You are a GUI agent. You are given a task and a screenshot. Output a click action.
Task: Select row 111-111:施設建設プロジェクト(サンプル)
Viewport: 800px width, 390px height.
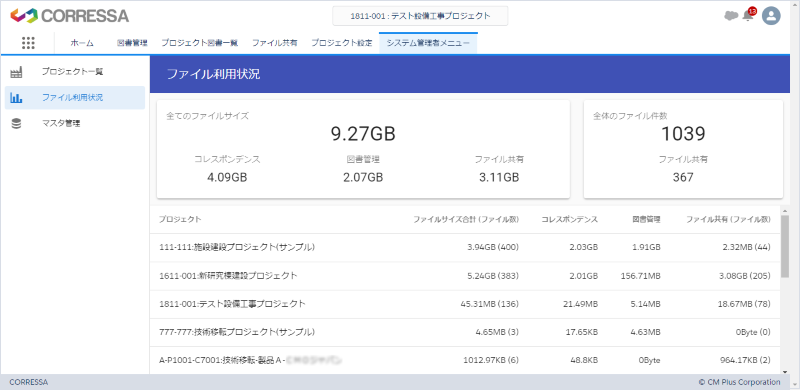tap(465, 248)
